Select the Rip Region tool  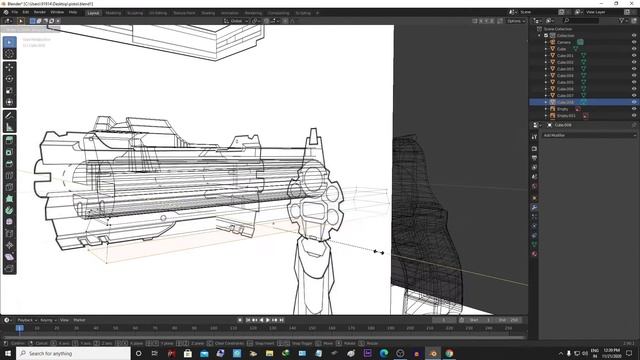(9, 269)
